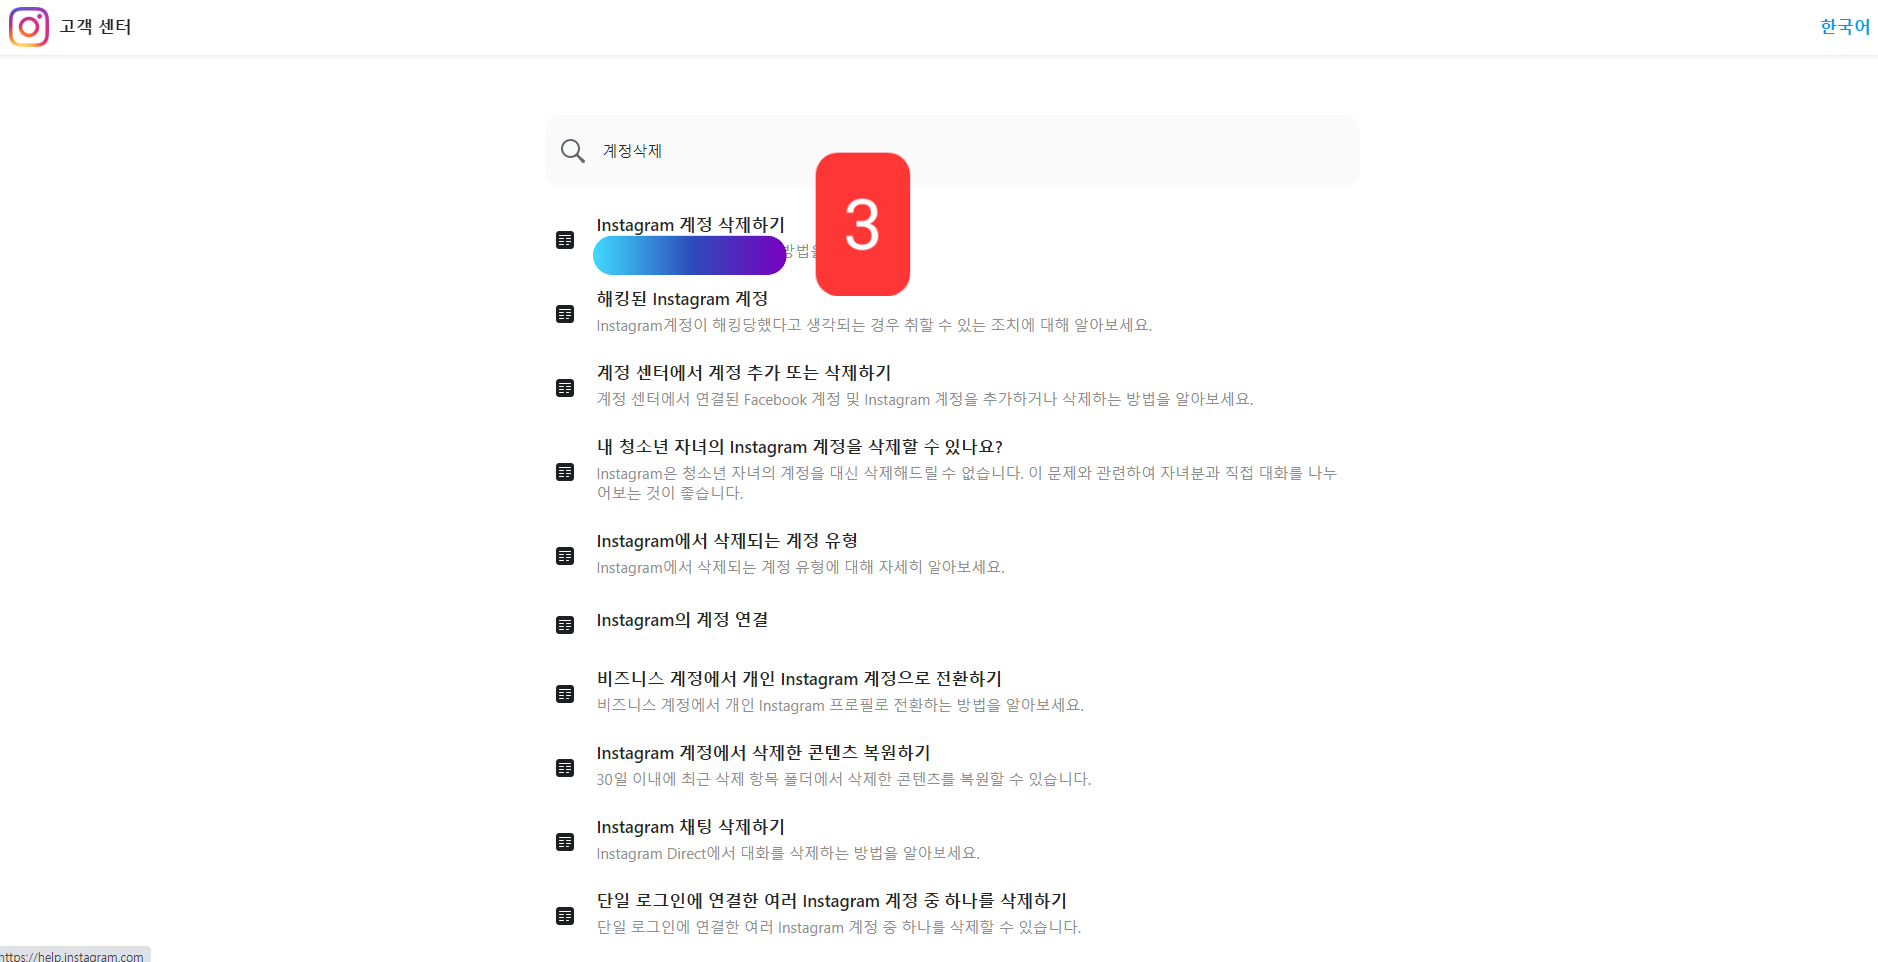Viewport: 1878px width, 962px height.
Task: Open 계정 센터에서 계정 추가 또는 삭제하기
Action: (x=744, y=373)
